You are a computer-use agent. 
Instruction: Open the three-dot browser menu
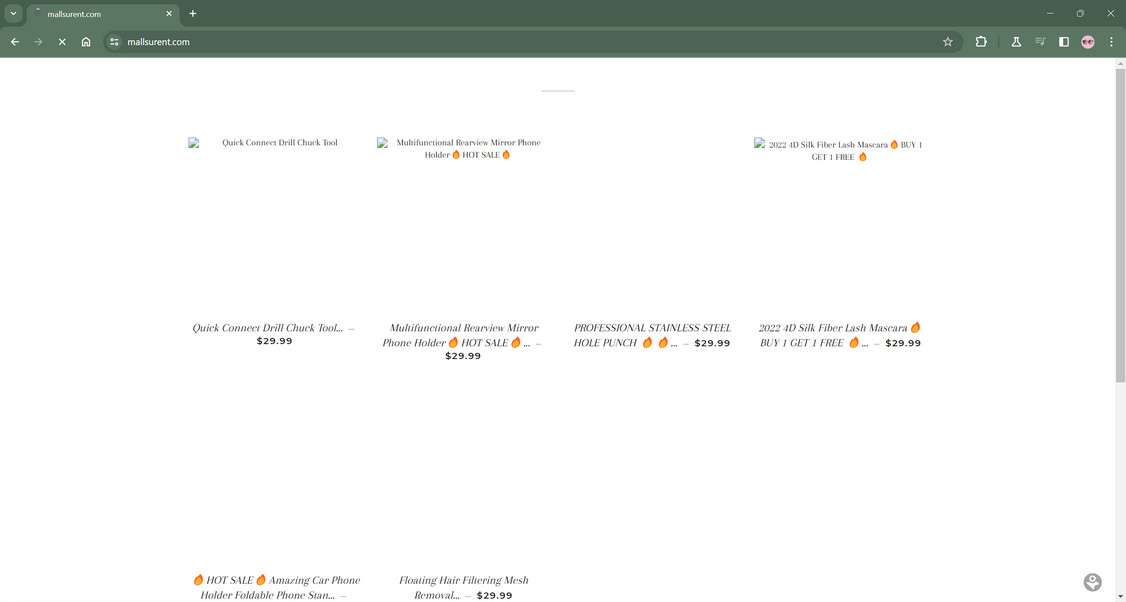coord(1111,42)
